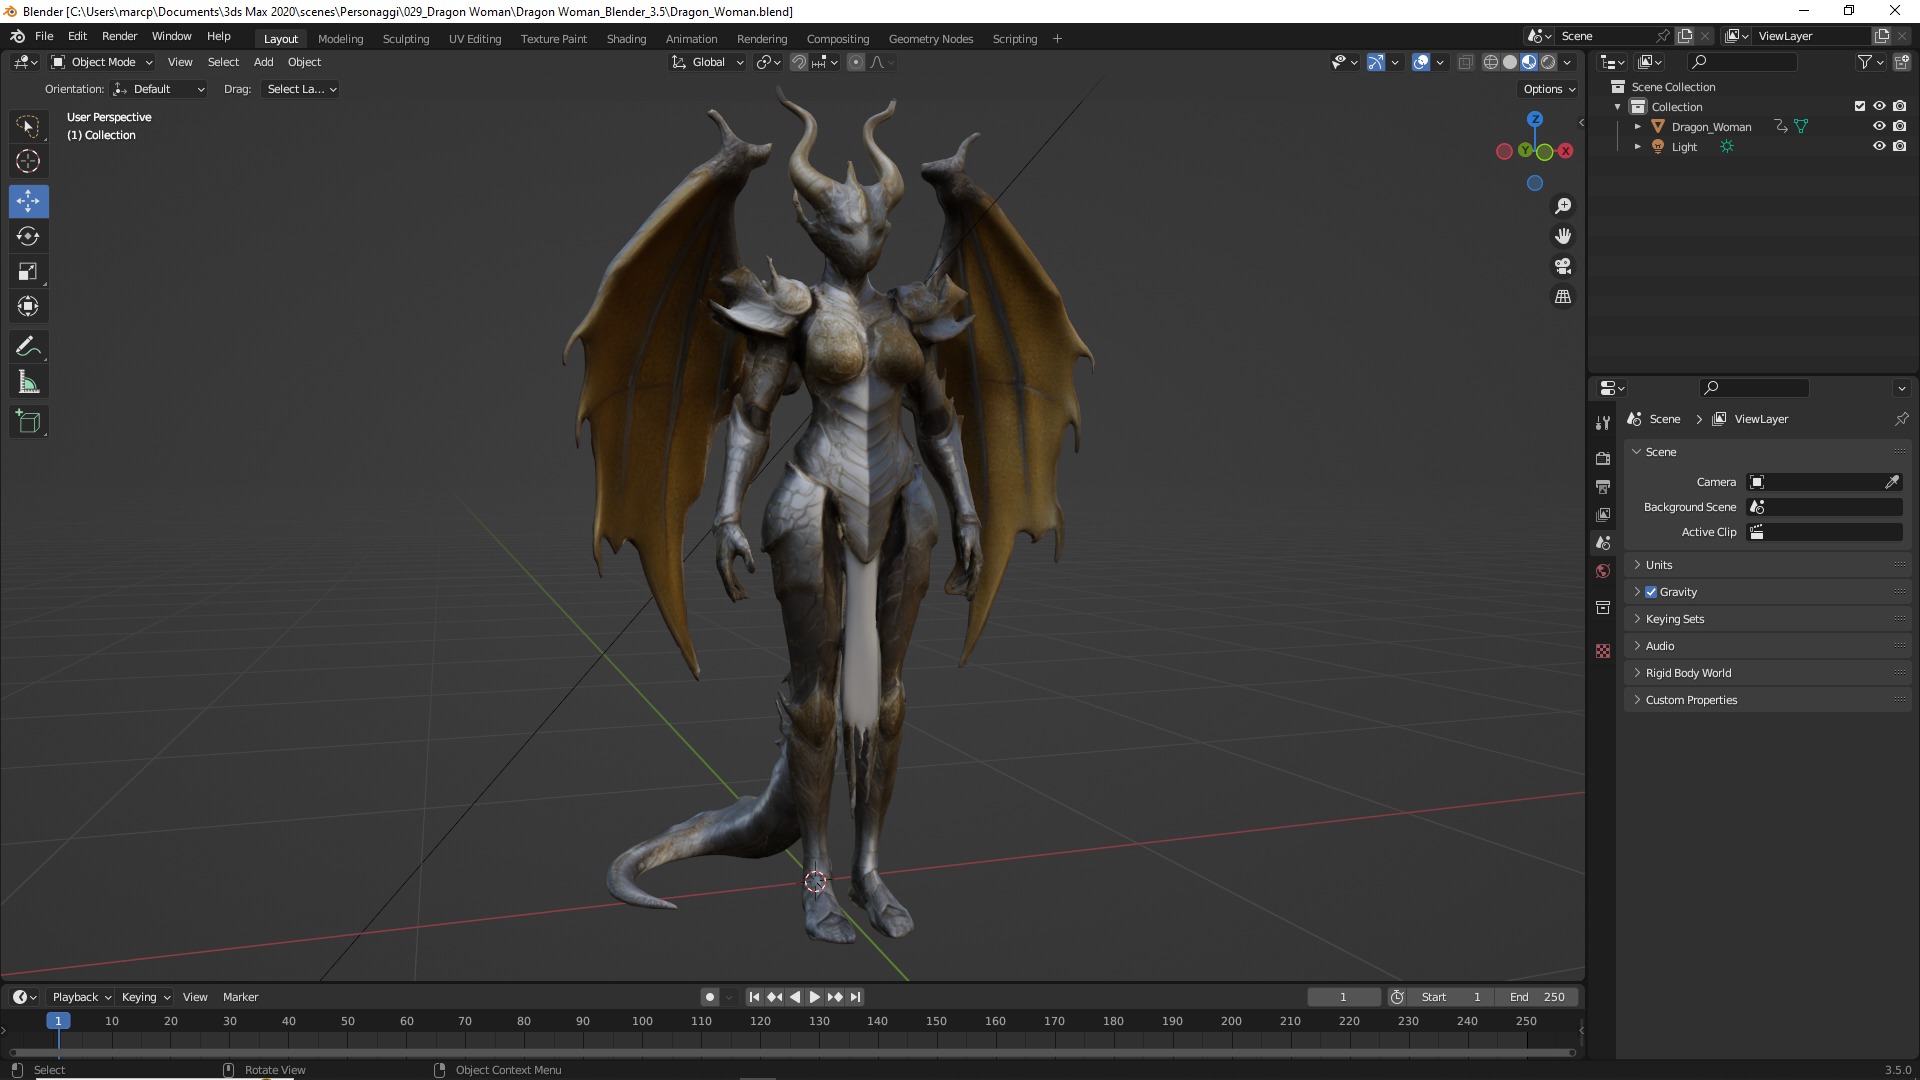Screen dimensions: 1920x1080
Task: Open the World properties tab
Action: pos(1603,571)
